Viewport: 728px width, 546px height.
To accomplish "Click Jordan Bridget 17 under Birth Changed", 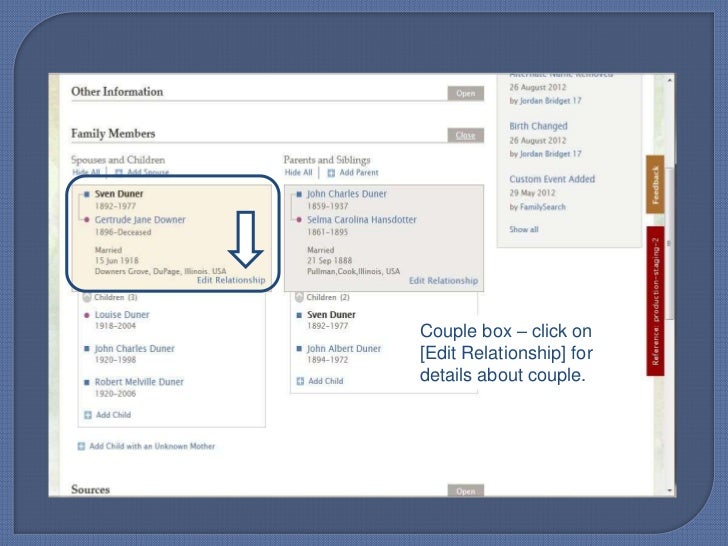I will tap(550, 154).
